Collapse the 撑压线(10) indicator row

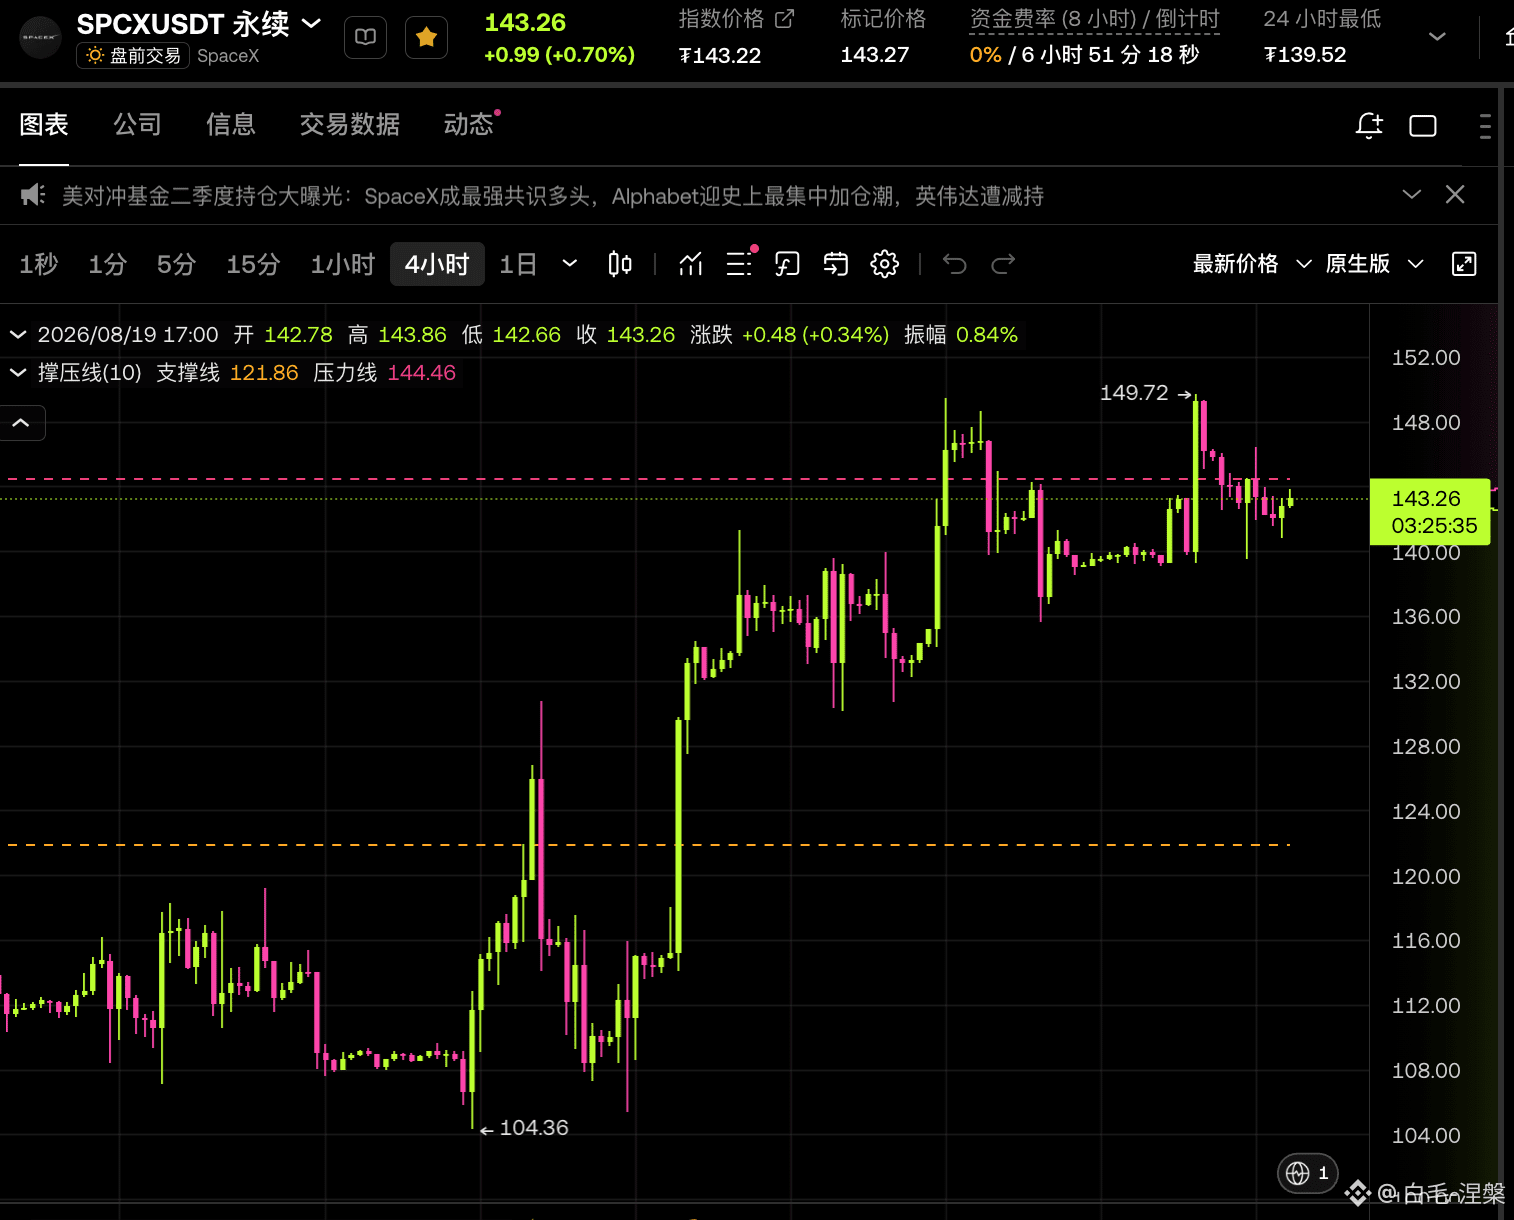coord(18,373)
